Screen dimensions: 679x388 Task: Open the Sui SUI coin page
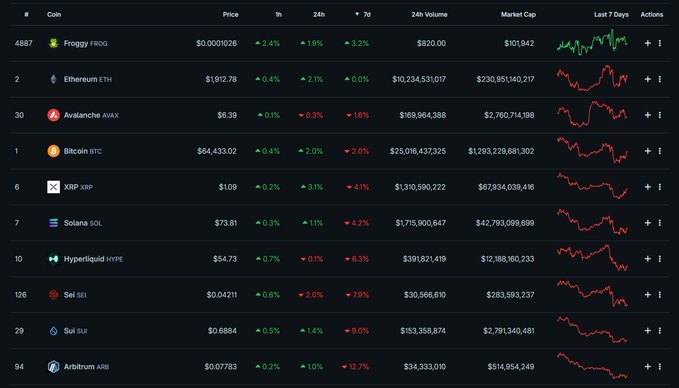[75, 331]
